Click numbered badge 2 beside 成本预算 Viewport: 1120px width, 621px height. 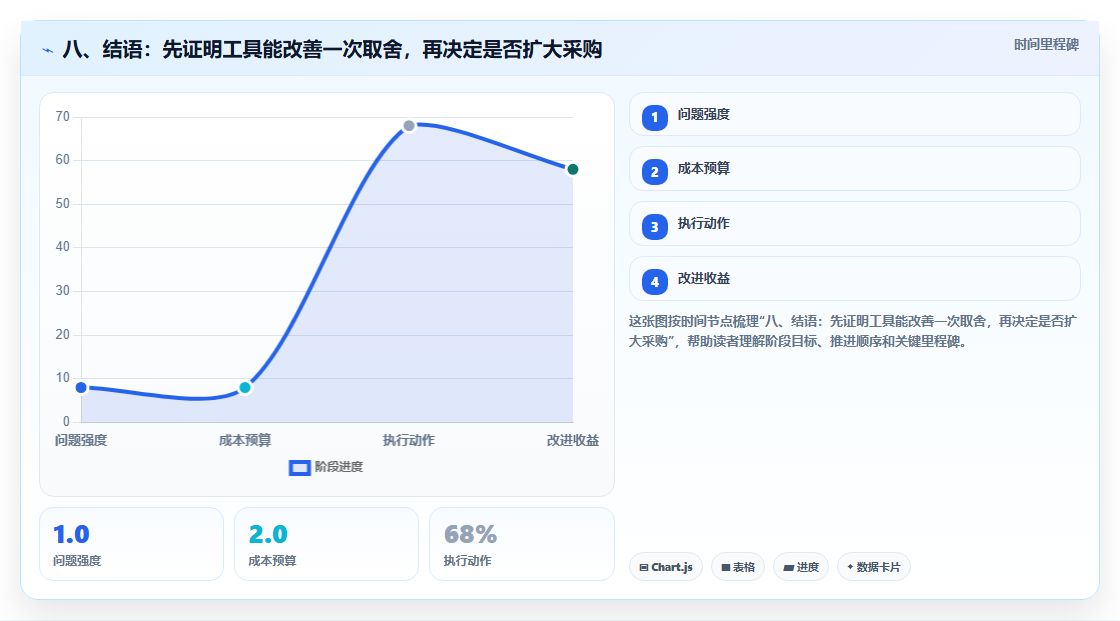654,172
